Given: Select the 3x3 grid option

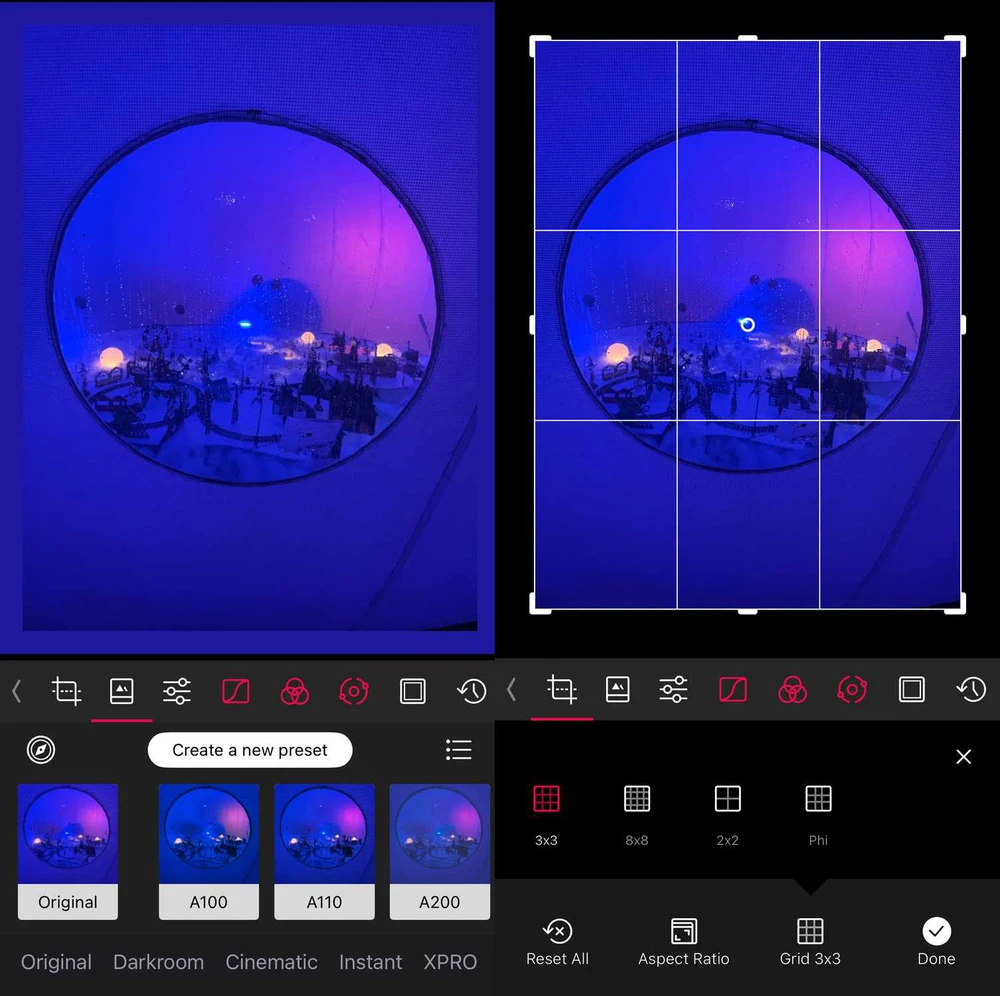Looking at the screenshot, I should tap(546, 799).
